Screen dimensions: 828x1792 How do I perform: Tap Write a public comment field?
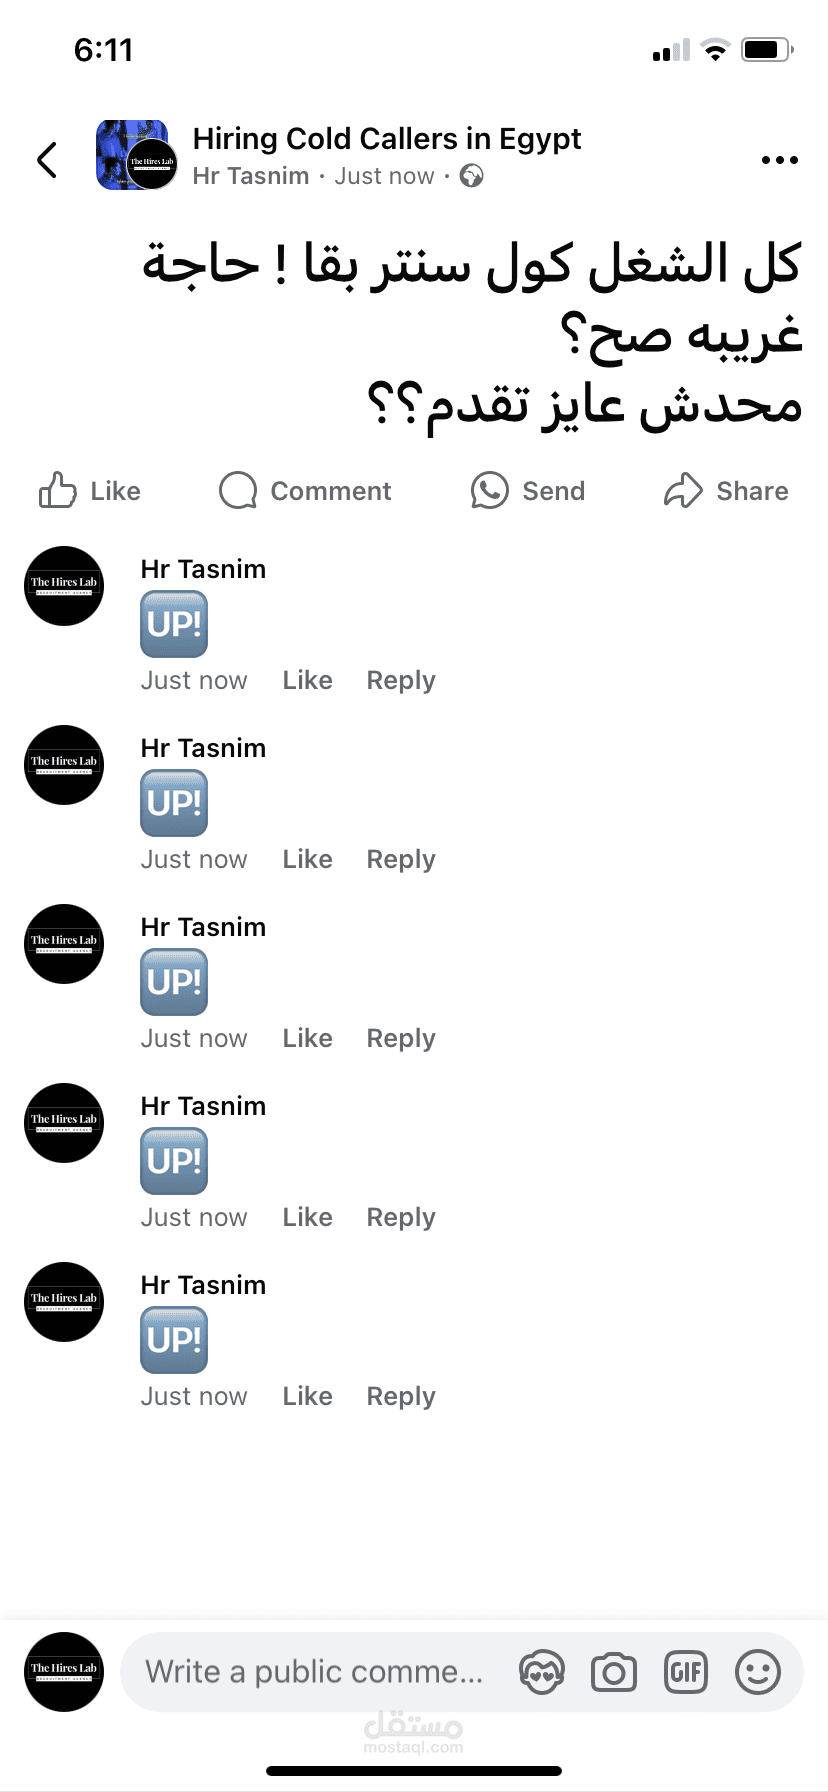coord(315,1672)
